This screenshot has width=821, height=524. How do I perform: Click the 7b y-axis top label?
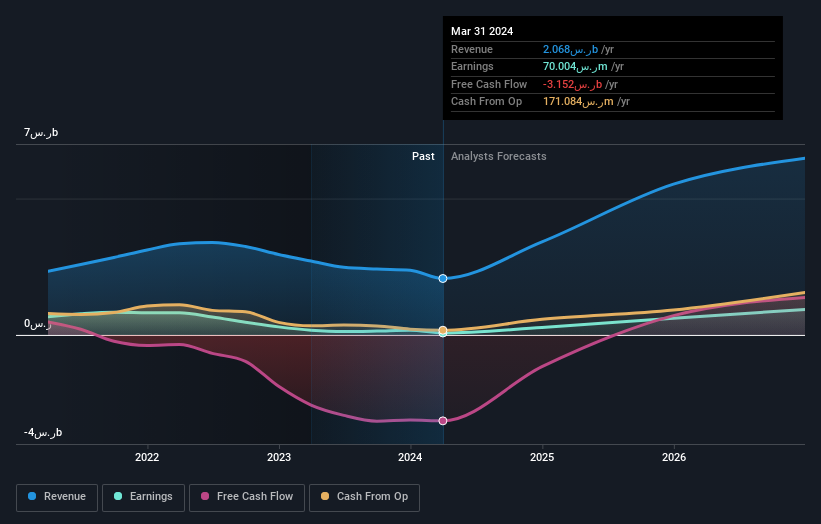(x=41, y=132)
